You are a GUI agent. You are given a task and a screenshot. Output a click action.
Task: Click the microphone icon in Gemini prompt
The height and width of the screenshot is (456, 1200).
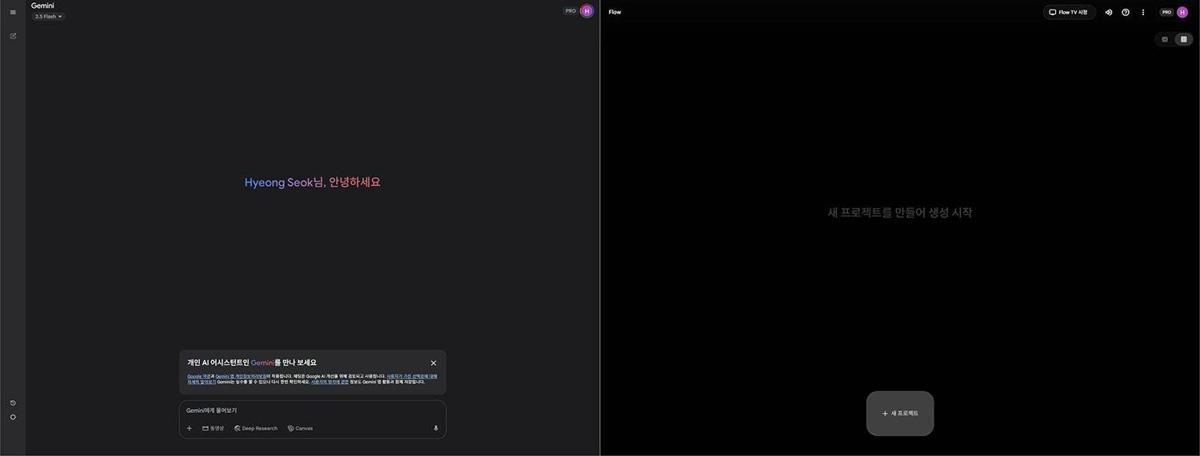[435, 428]
